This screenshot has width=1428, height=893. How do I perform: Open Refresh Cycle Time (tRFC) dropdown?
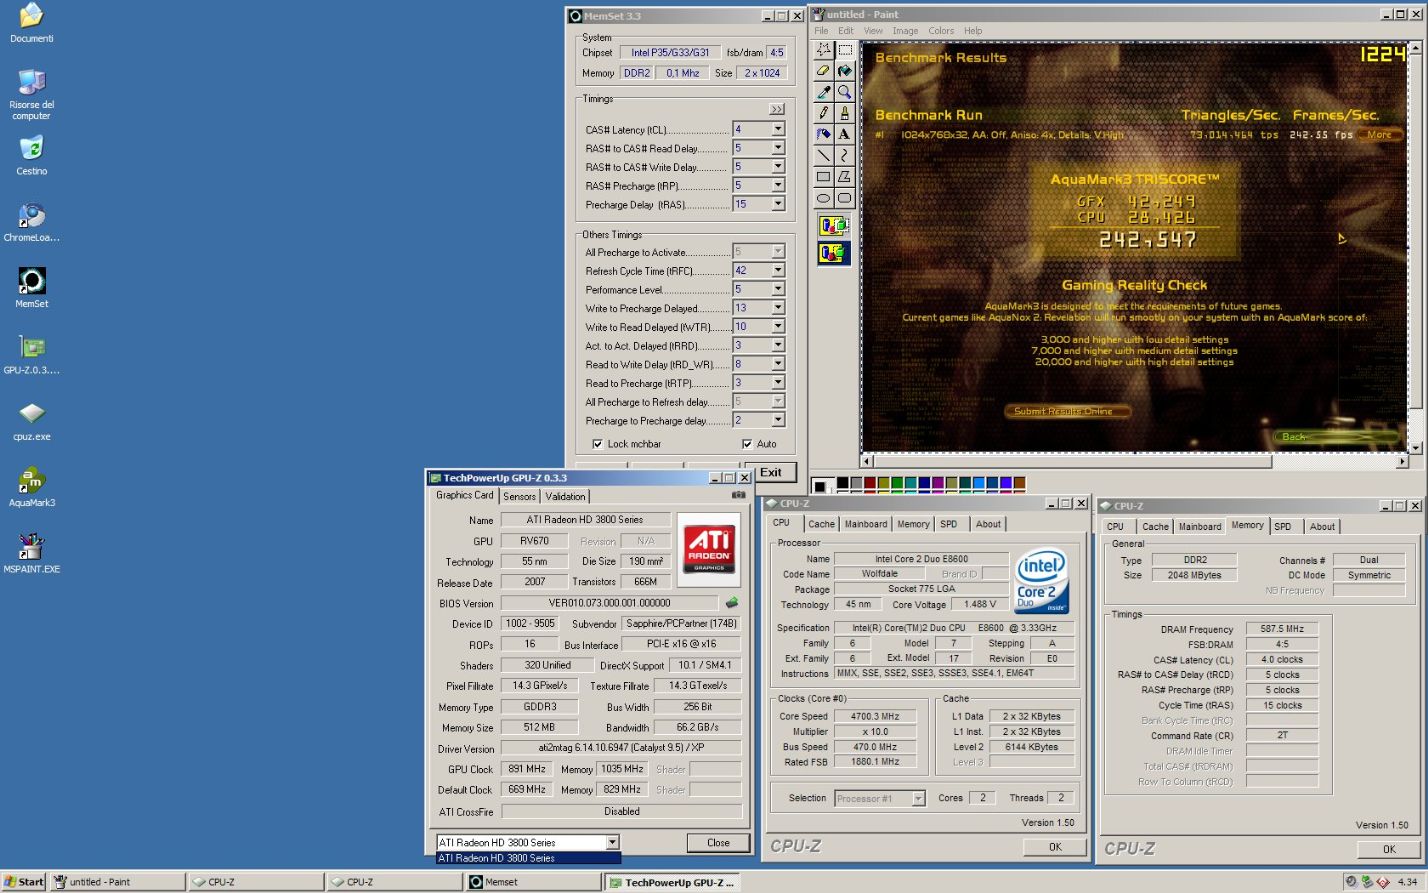778,270
